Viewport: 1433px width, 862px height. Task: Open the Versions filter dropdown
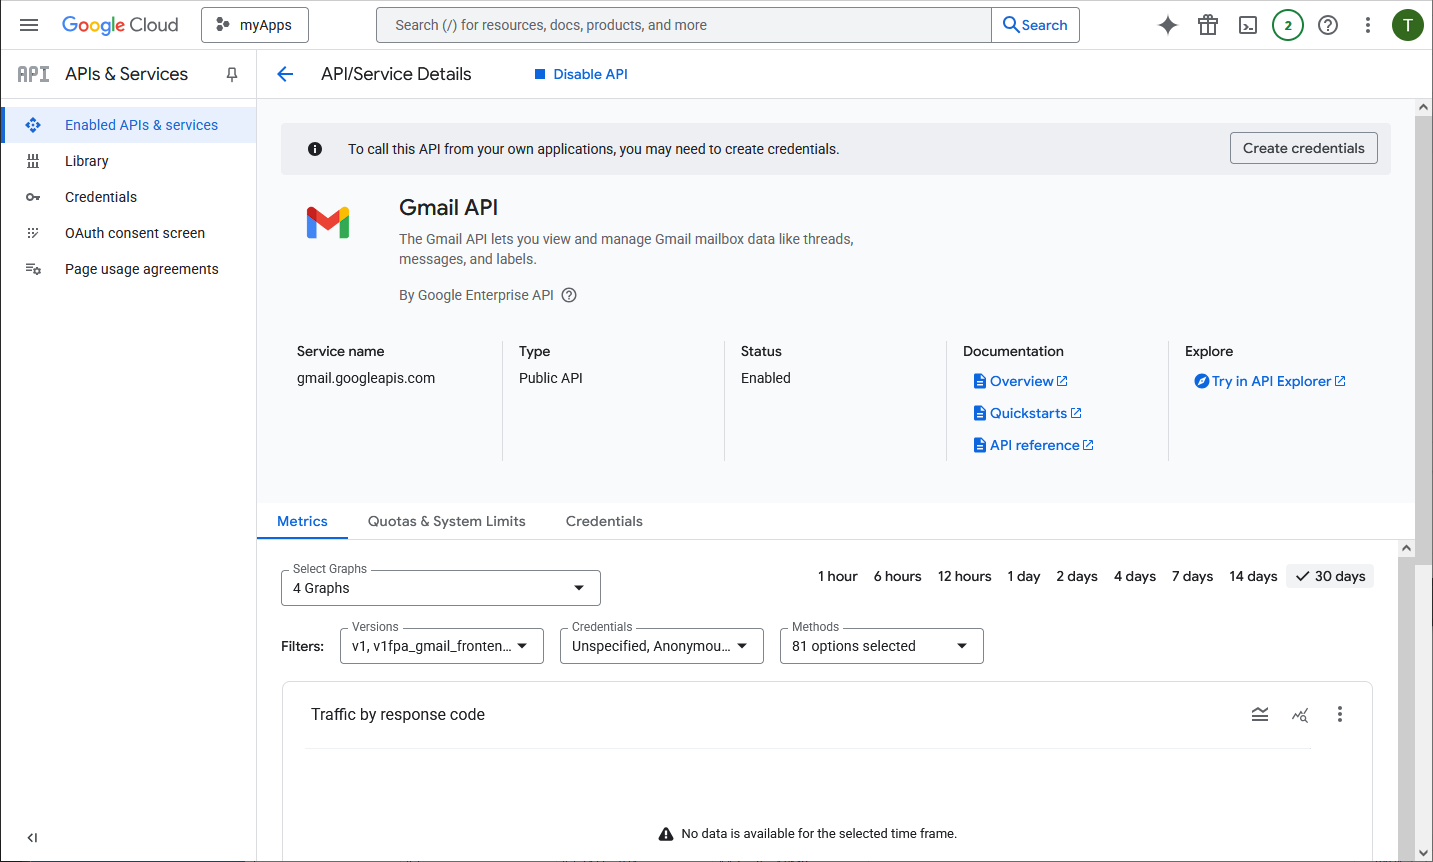[x=441, y=646]
